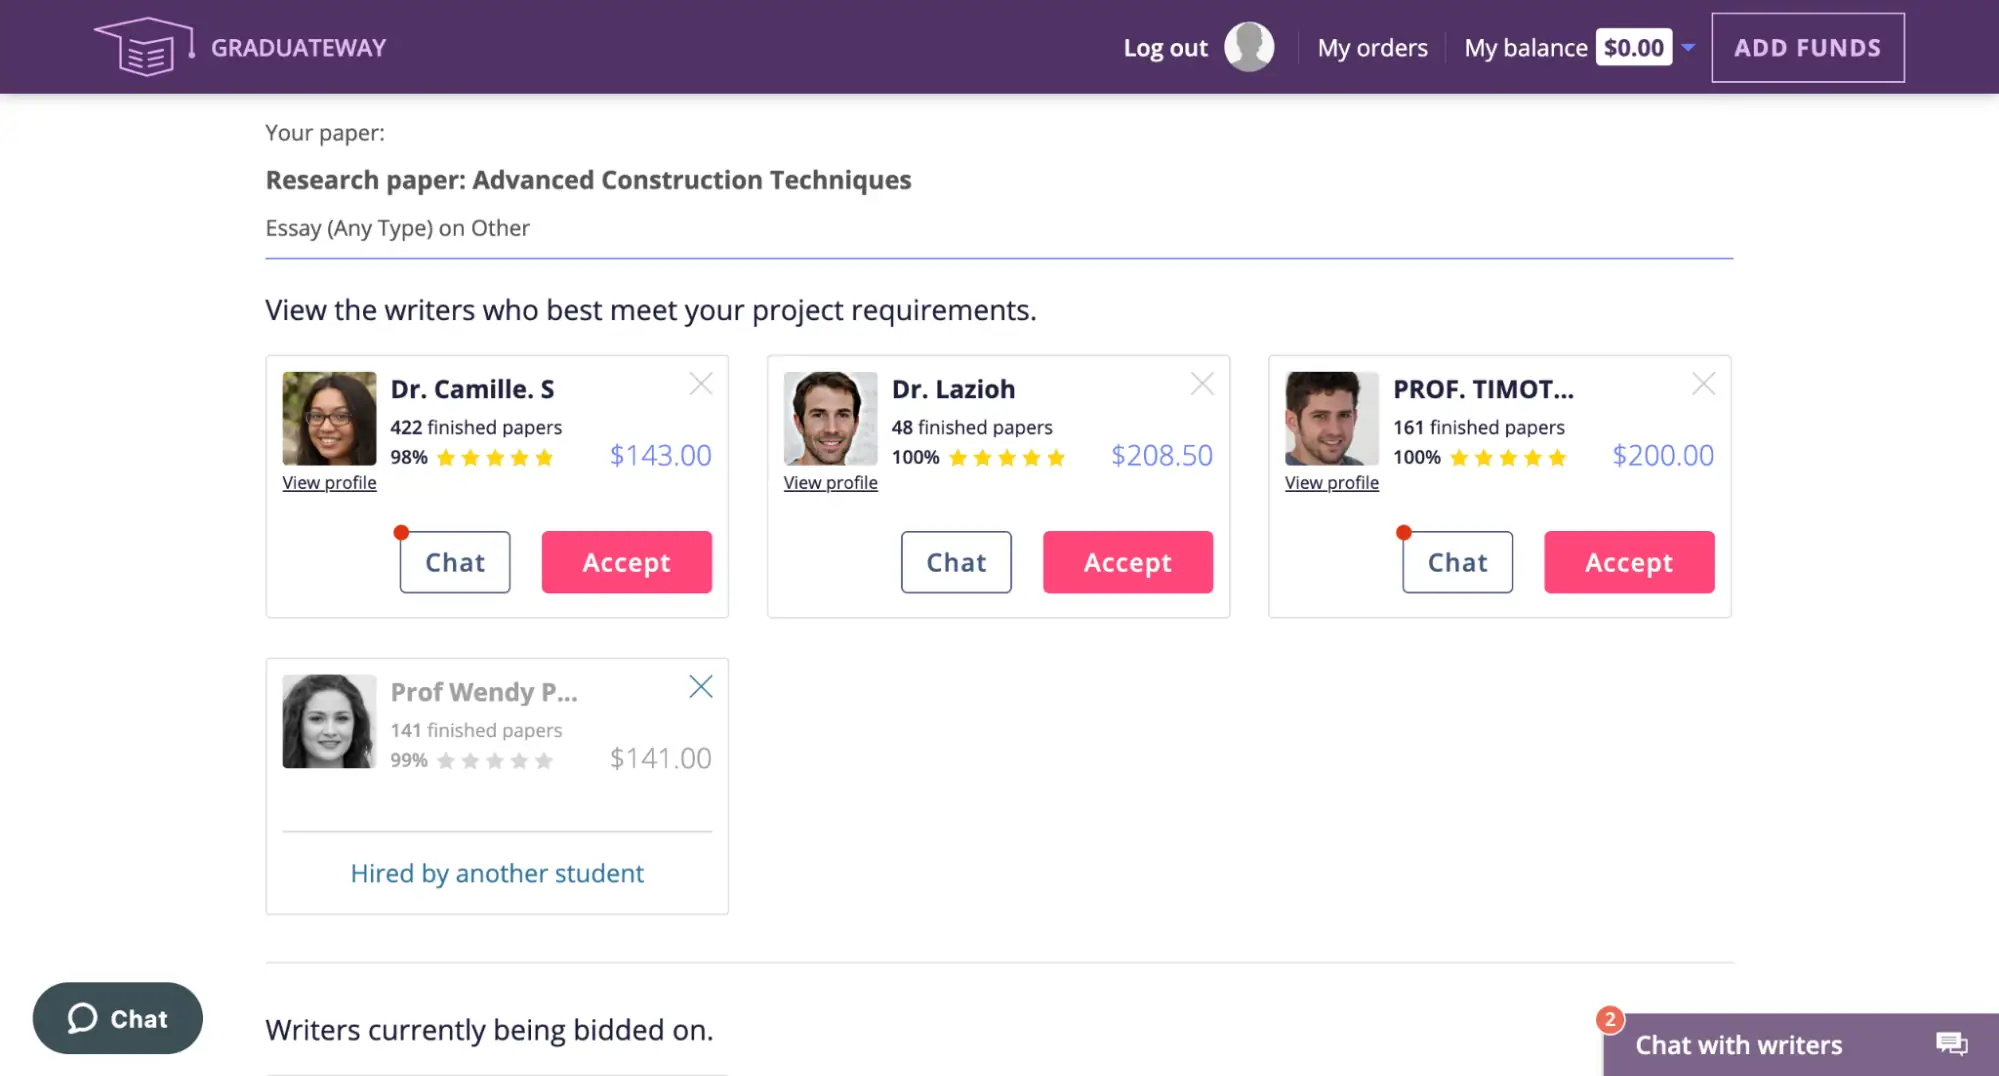Accept Dr. Lazioh's offer
Image resolution: width=1999 pixels, height=1076 pixels.
(1127, 562)
